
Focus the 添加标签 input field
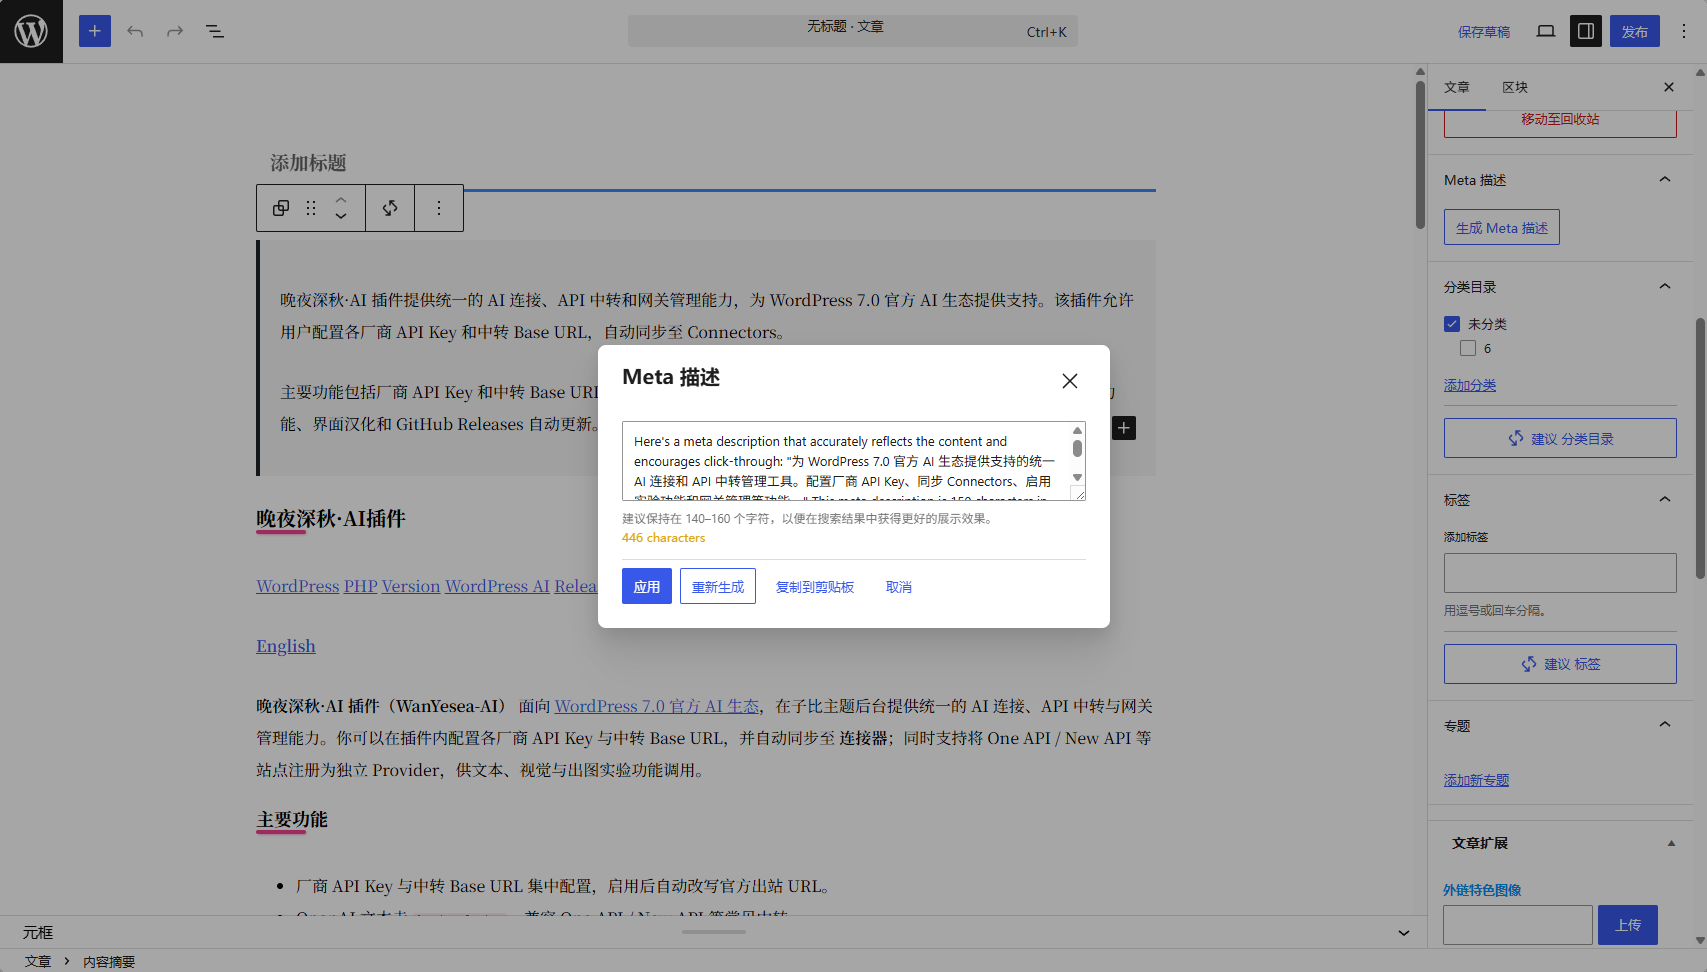(1560, 573)
